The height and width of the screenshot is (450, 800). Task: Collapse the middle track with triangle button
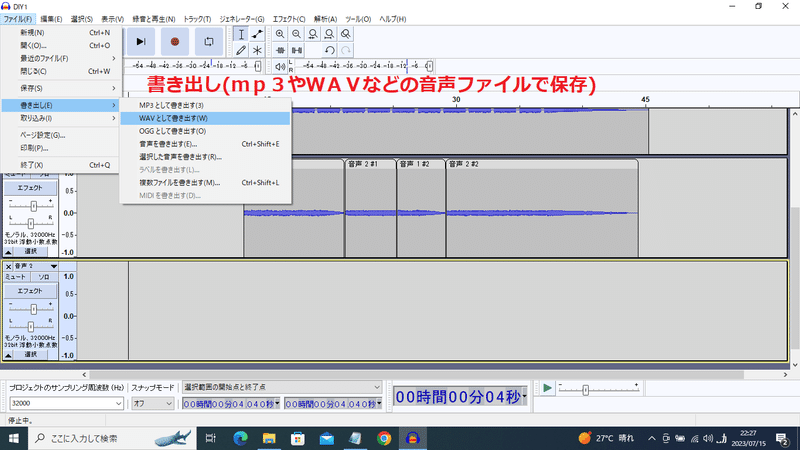point(8,252)
